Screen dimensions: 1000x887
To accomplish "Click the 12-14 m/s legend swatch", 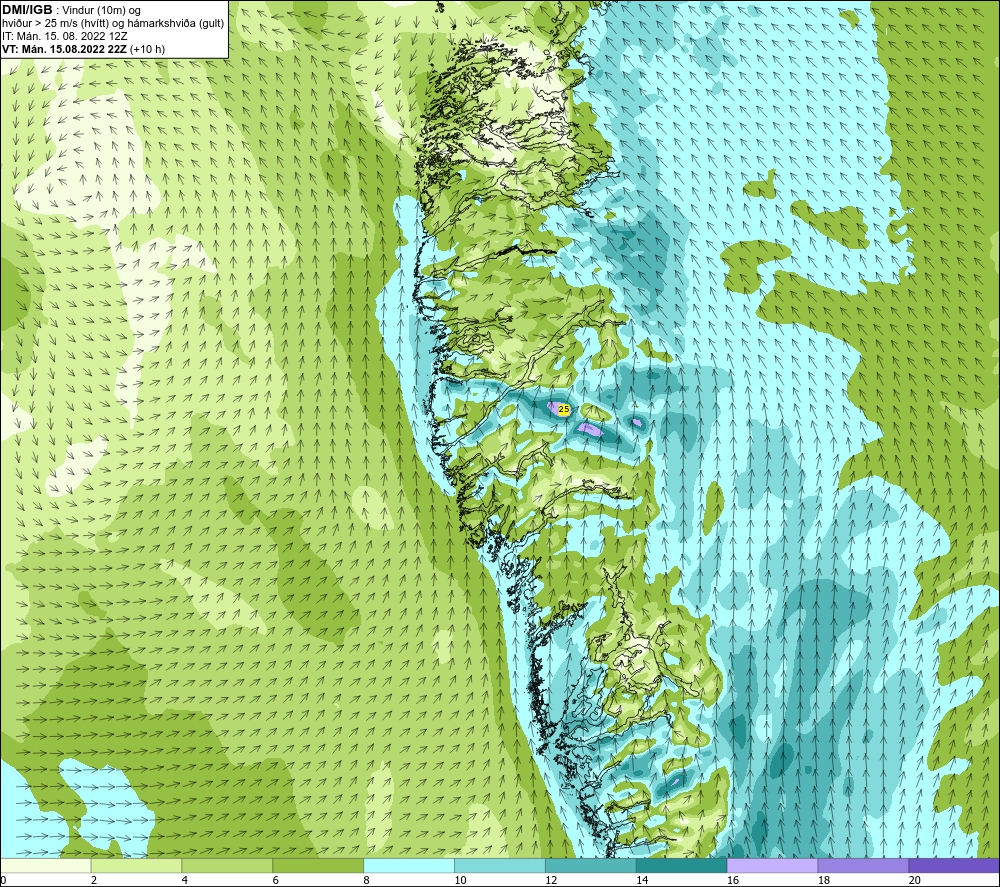I will 591,866.
